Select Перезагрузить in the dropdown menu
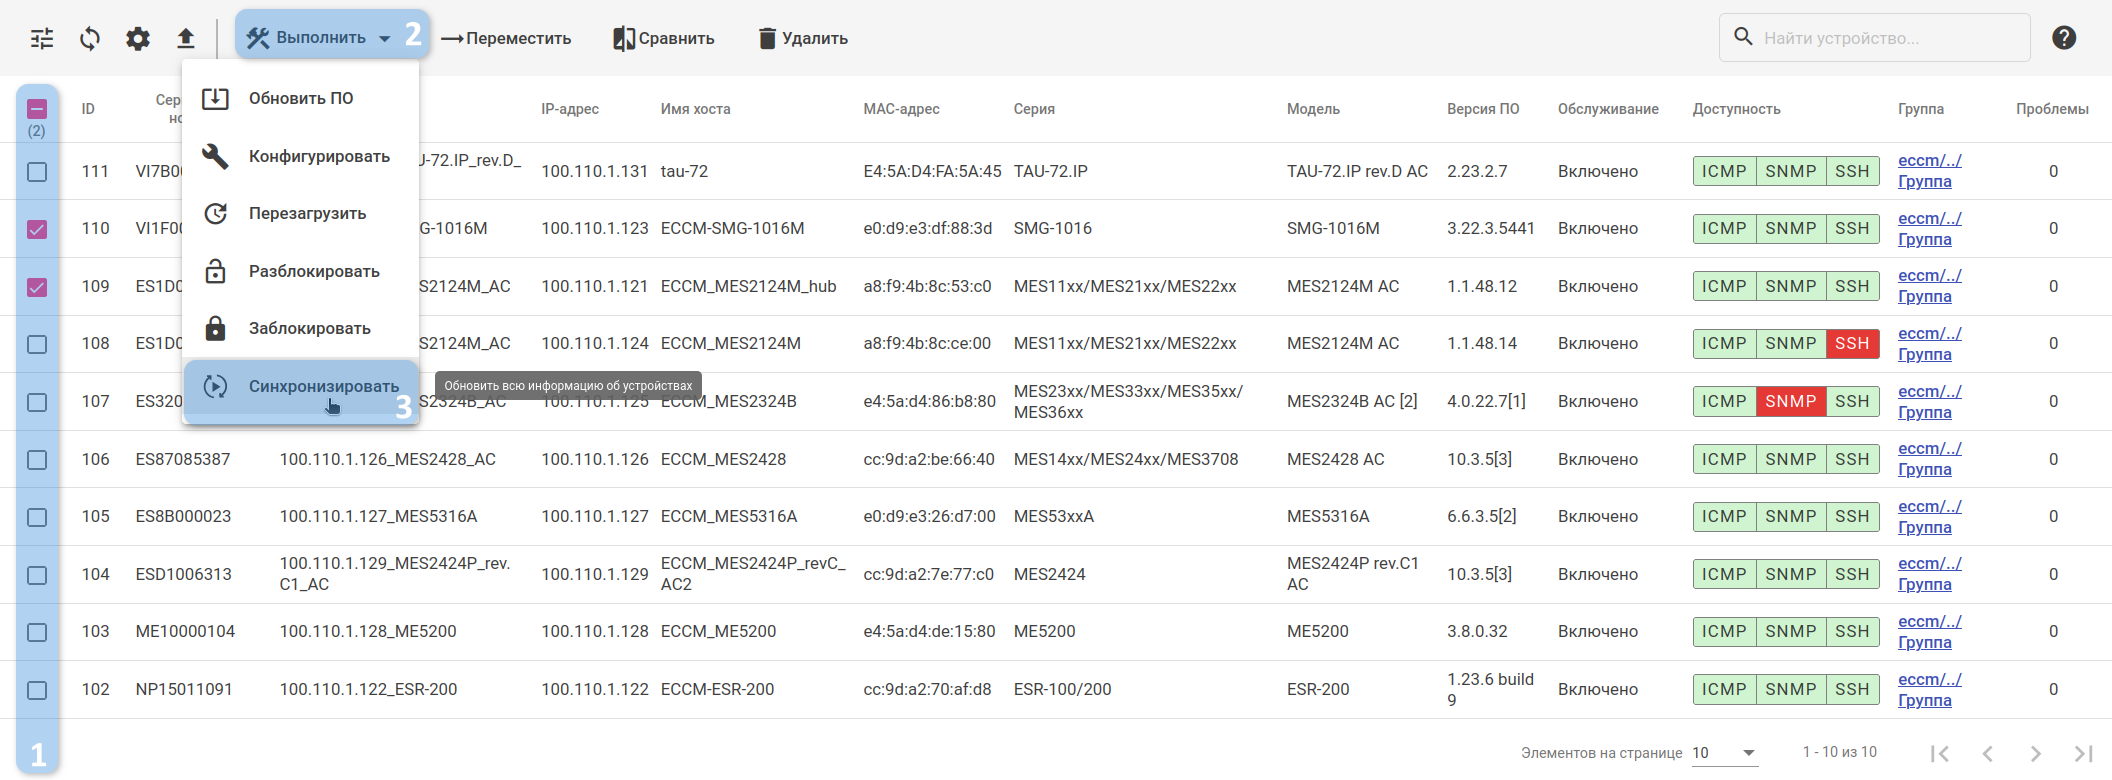Image resolution: width=2112 pixels, height=780 pixels. (307, 214)
